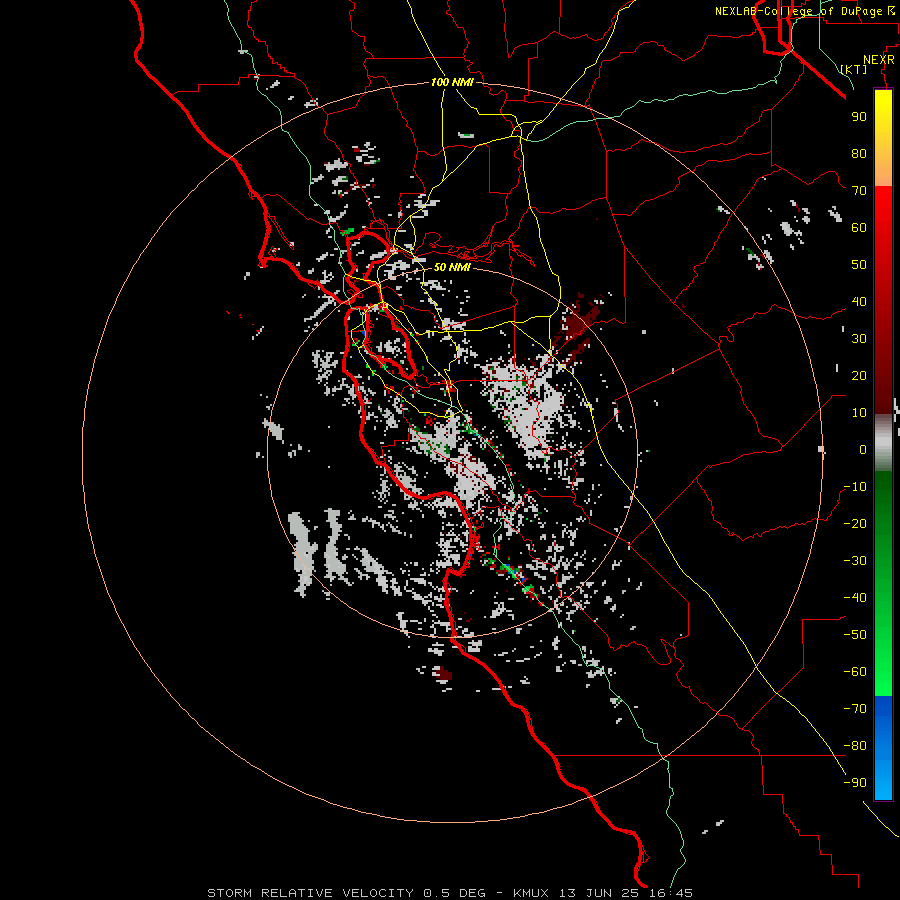Image resolution: width=900 pixels, height=900 pixels.
Task: Click the "STORM RELATIVE VELOCITY 0.5 DEG" caption
Action: pyautogui.click(x=346, y=893)
